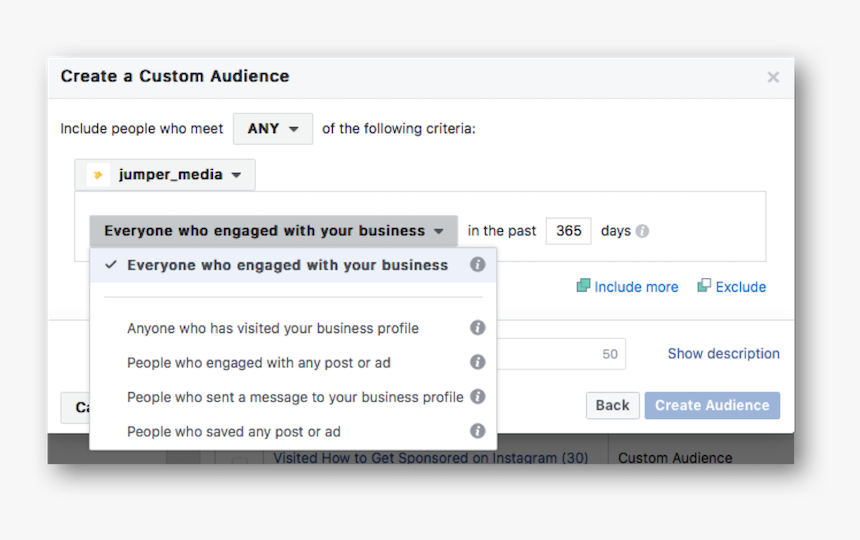Pick 'People who sent a message to your business profile'
The image size is (860, 540).
point(295,397)
